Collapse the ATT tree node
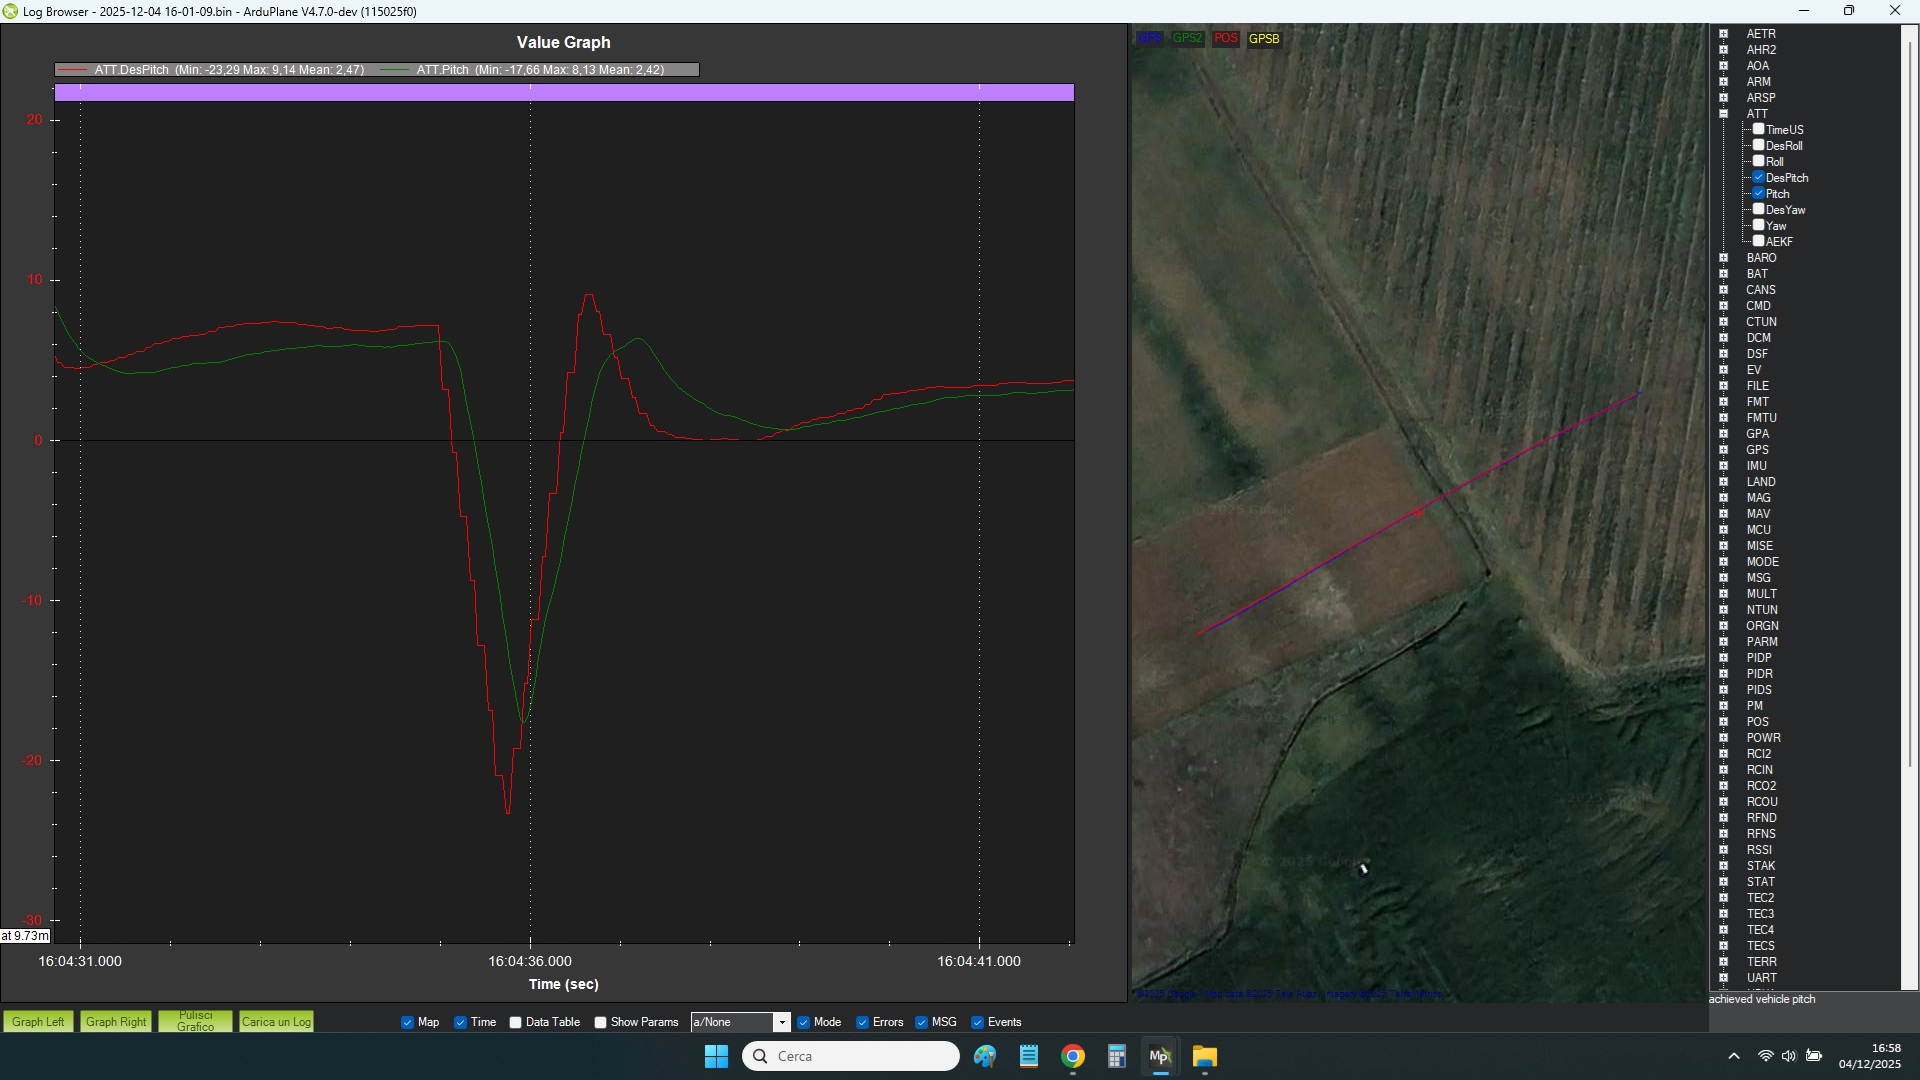 1723,114
